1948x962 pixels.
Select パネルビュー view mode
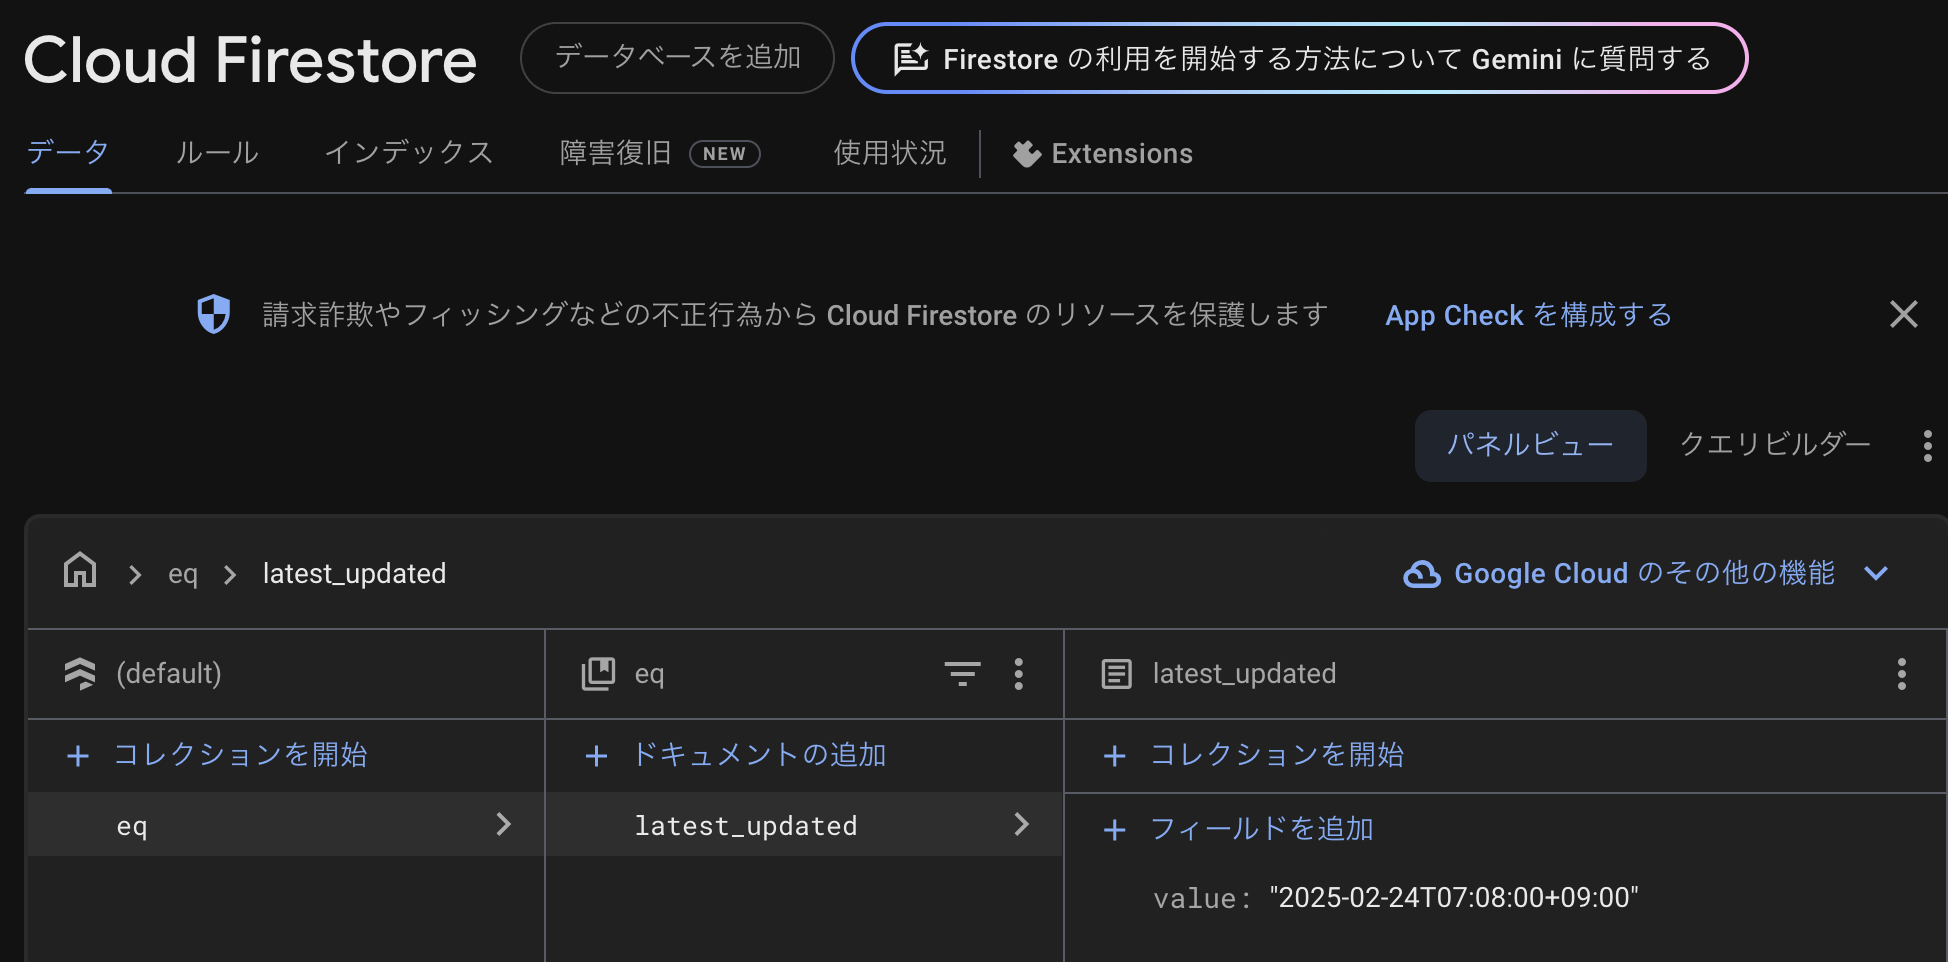tap(1530, 445)
